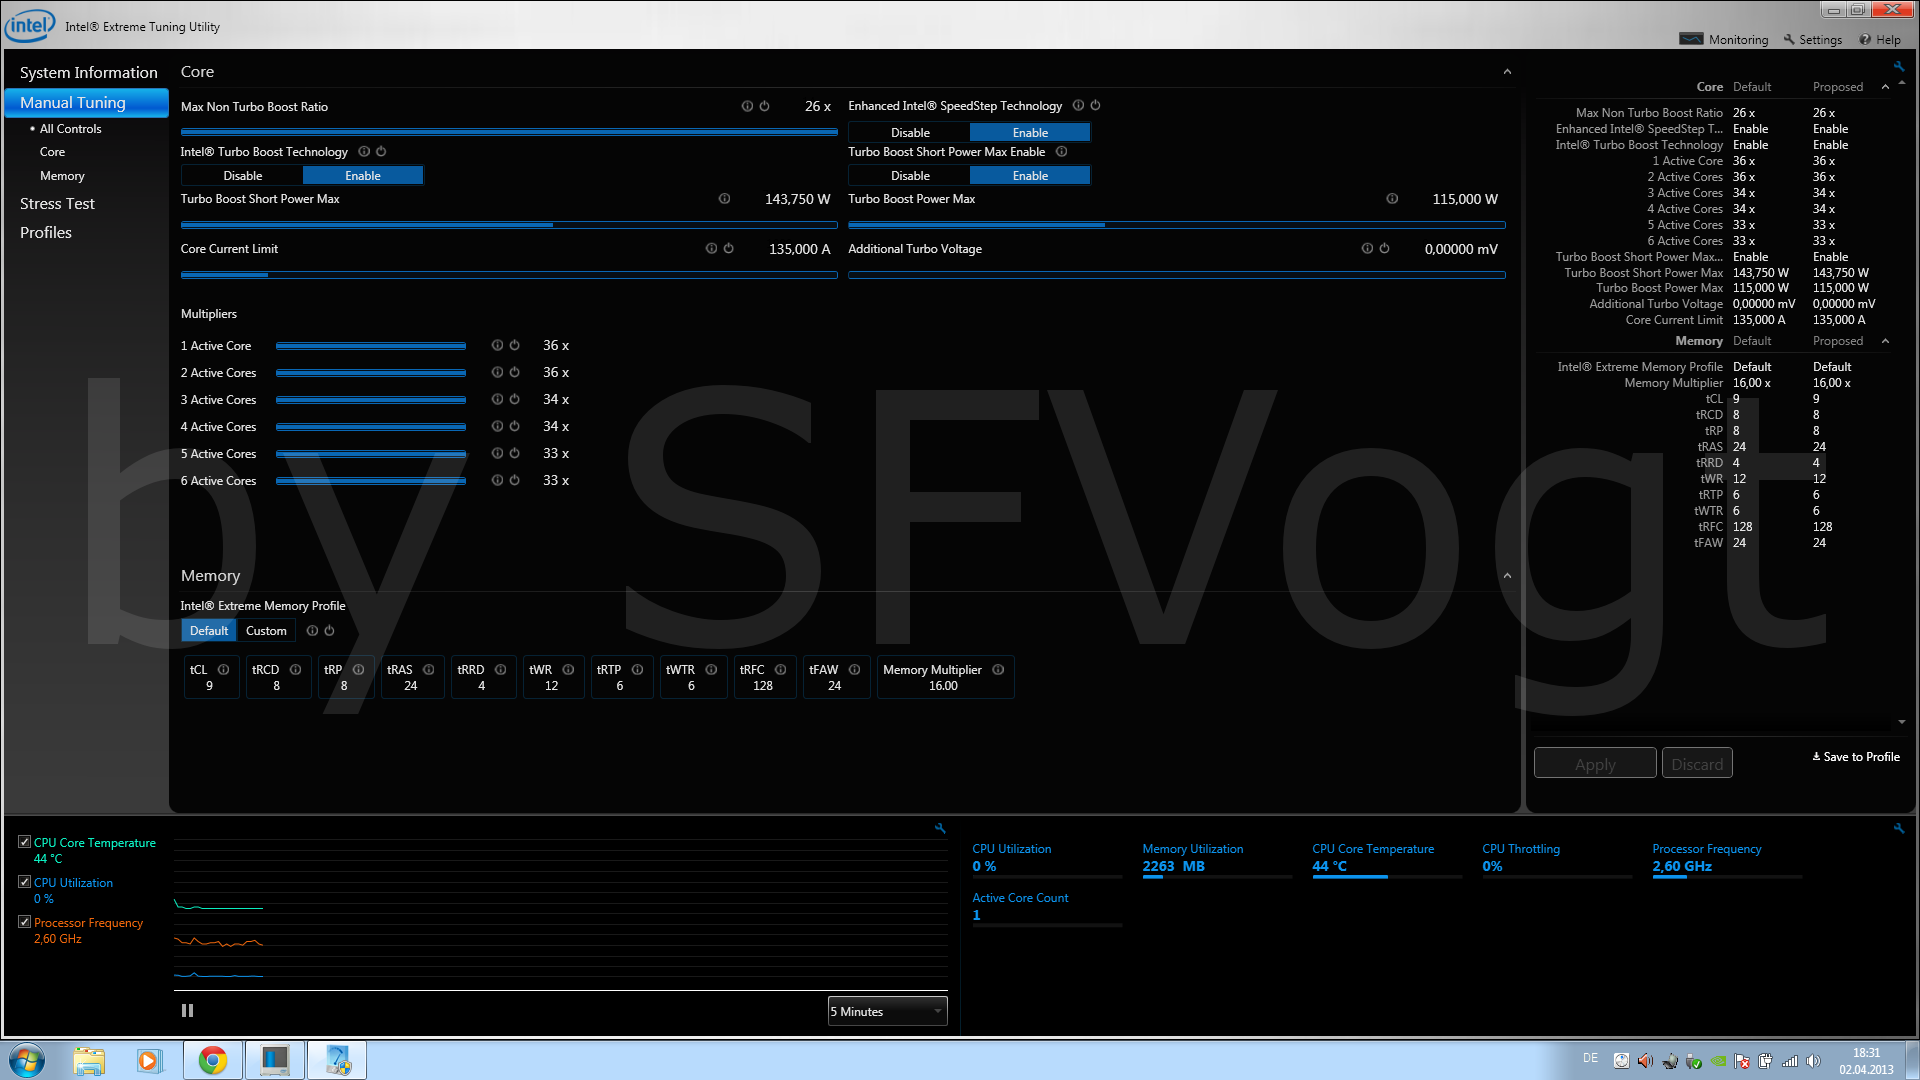Select Memory sub-item in sidebar

(62, 176)
